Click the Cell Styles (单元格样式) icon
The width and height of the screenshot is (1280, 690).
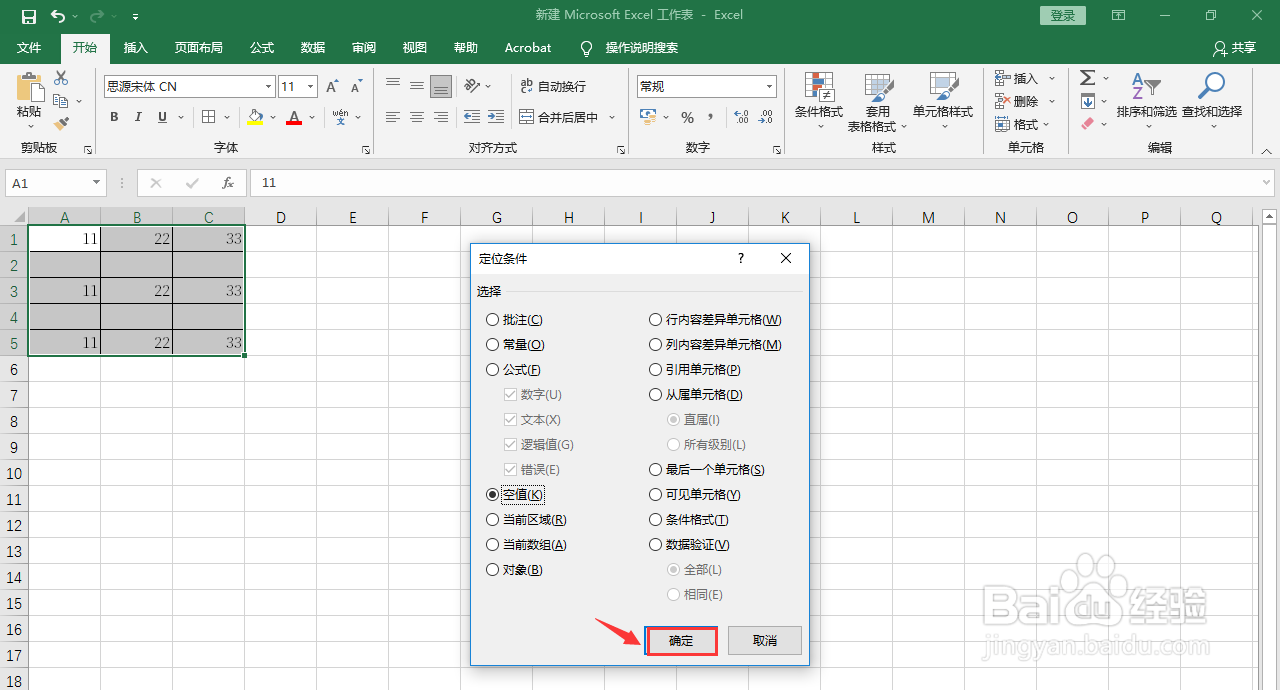click(x=943, y=86)
